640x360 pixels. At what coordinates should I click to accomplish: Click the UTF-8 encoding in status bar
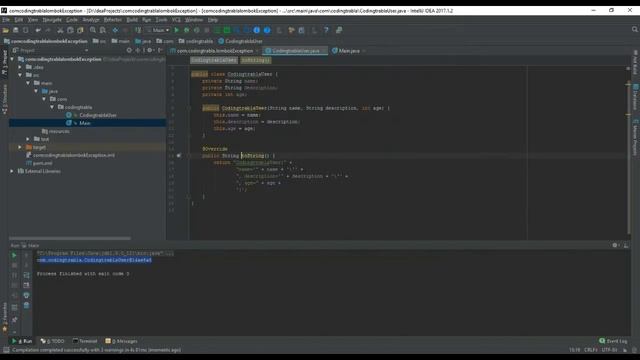[610, 350]
